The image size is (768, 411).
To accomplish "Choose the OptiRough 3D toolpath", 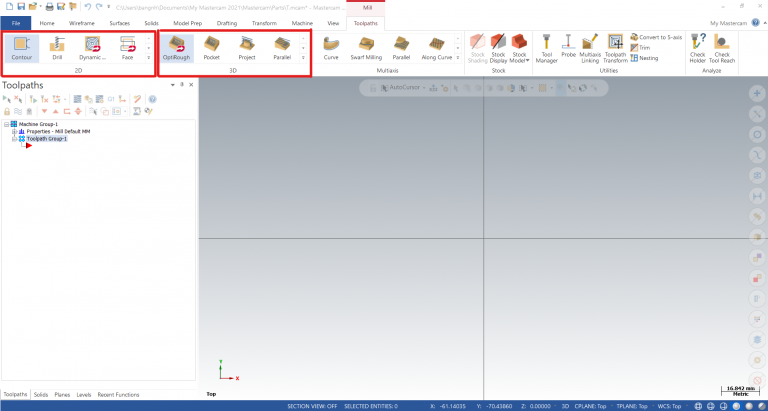I will (176, 48).
